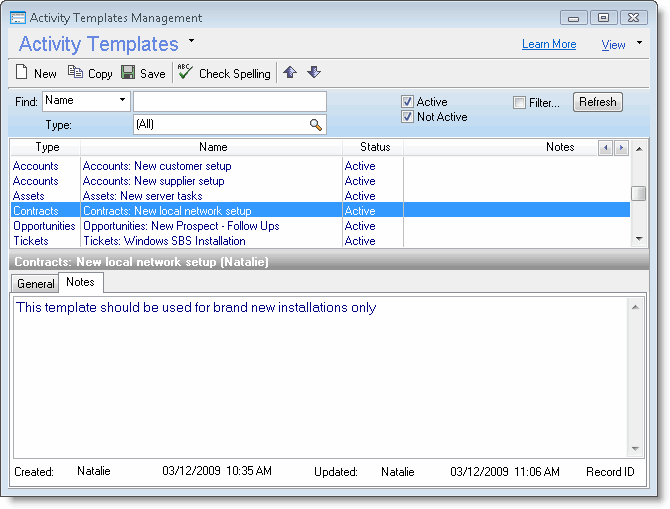Toggle the Not Active checkbox
The image size is (670, 509).
408,117
